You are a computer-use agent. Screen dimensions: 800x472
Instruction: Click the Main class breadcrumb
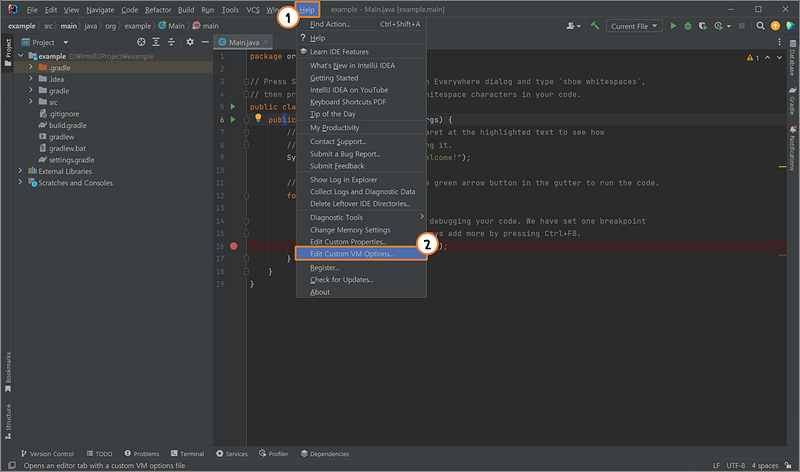(171, 26)
